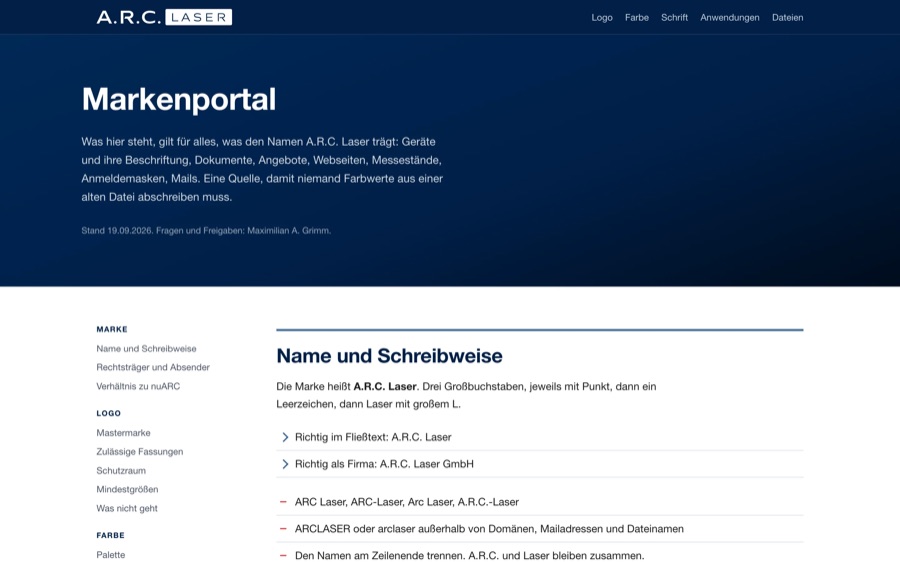Click the Markenportal page title

(179, 100)
